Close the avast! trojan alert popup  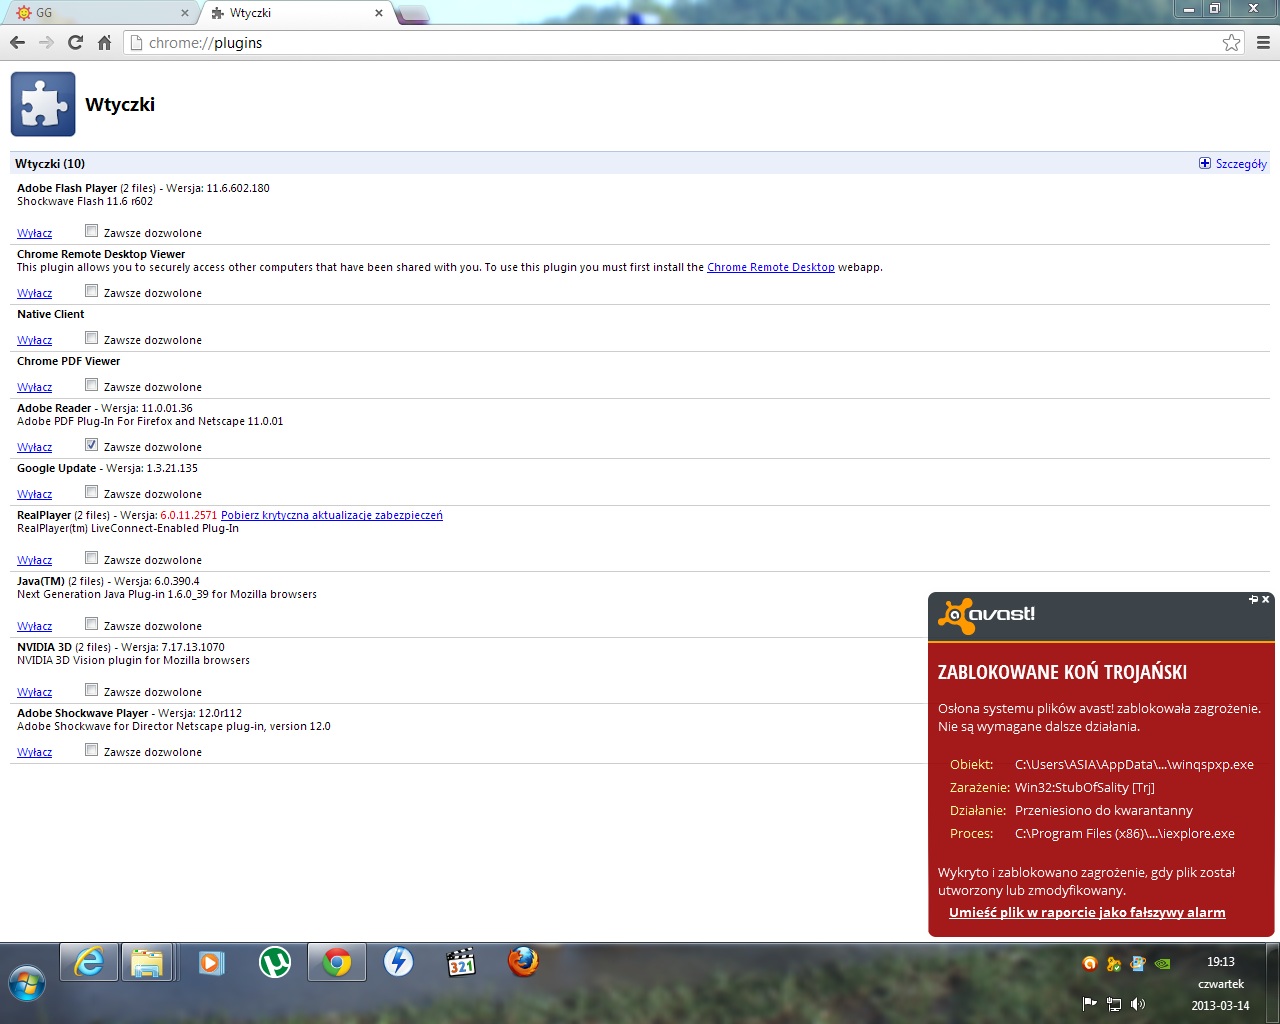[x=1266, y=599]
